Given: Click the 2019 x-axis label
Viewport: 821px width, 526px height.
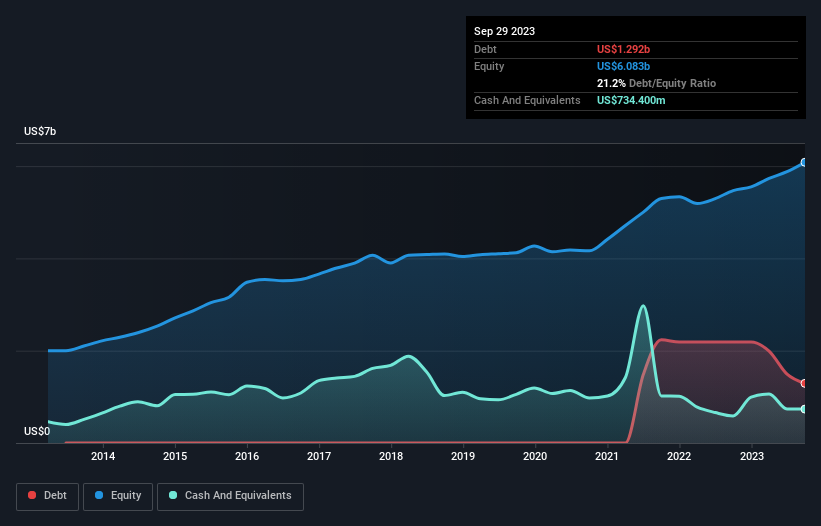Looking at the screenshot, I should (x=463, y=456).
